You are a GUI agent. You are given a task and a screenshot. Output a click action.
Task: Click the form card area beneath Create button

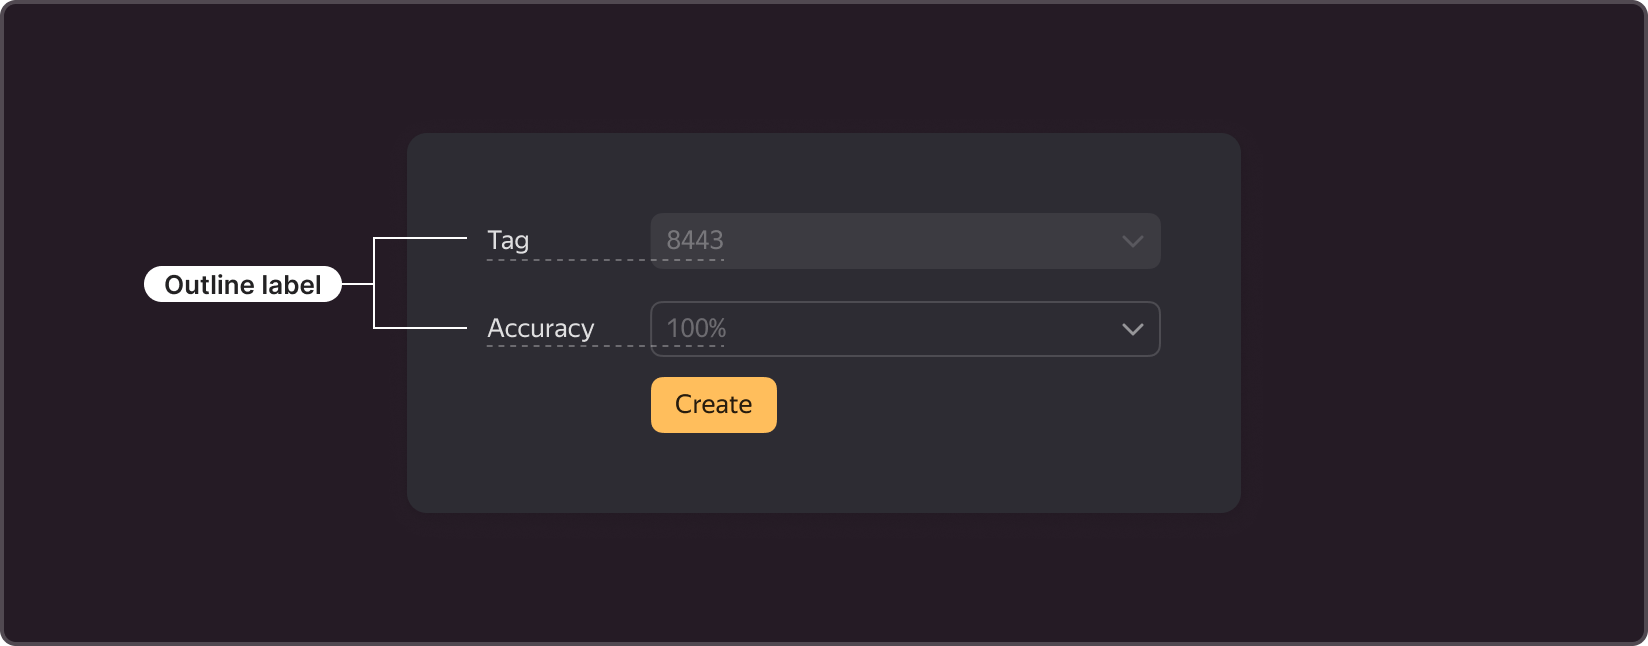824,472
